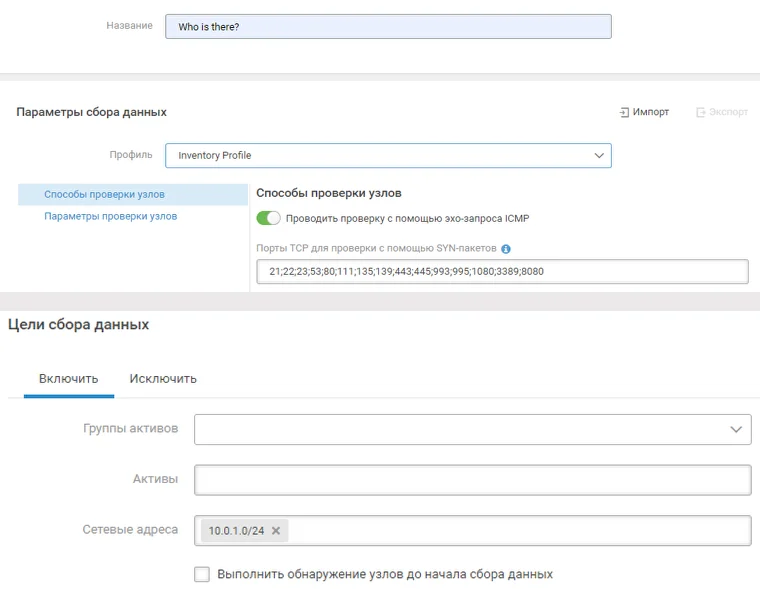760x589 pixels.
Task: Click the 10.0.1.0/24 address chip
Action: click(x=236, y=531)
